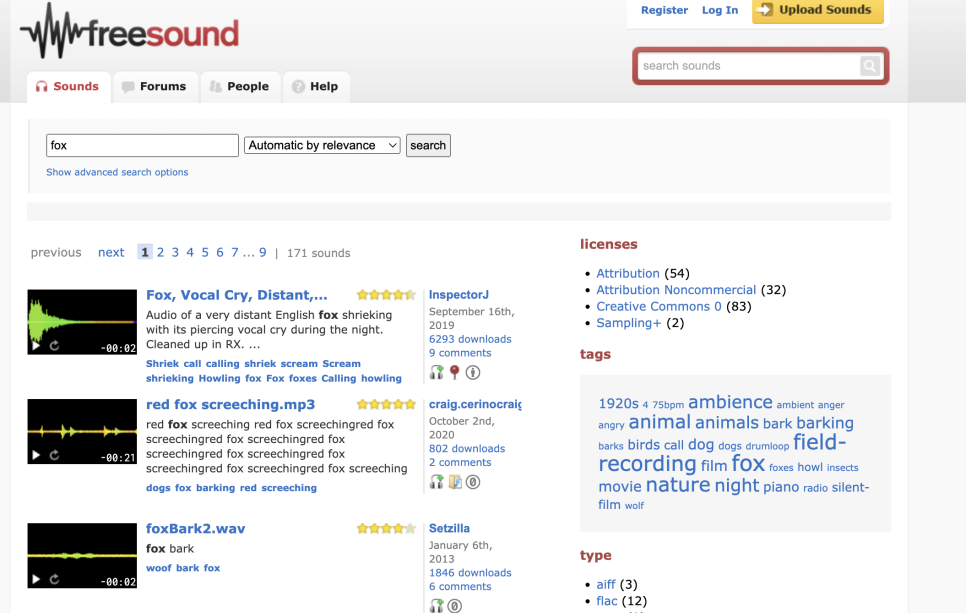Switch to the Sounds tab
Screen dimensions: 966x613
[x=68, y=86]
